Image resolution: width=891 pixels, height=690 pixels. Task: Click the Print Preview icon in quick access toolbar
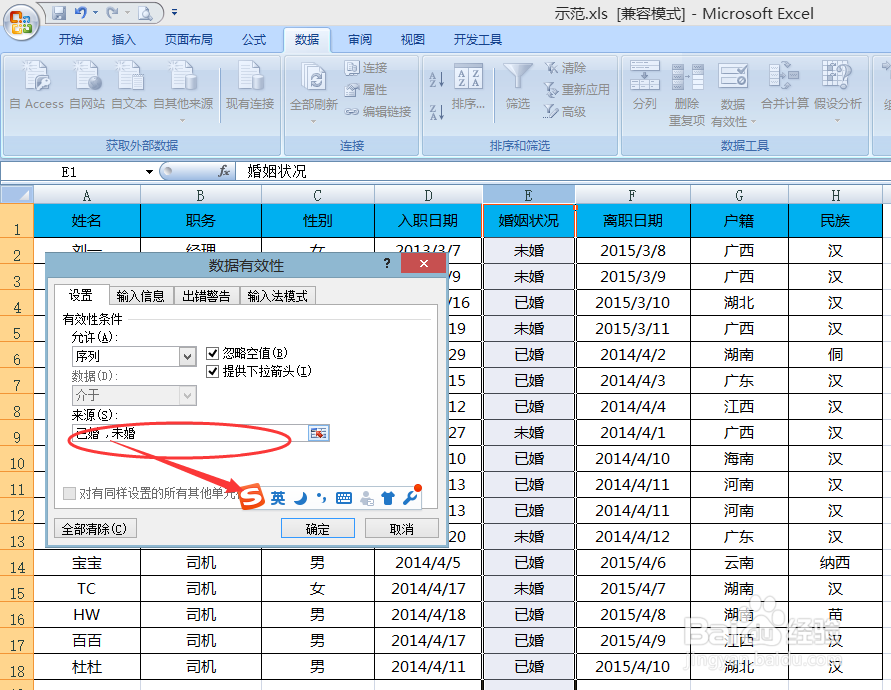[x=145, y=12]
